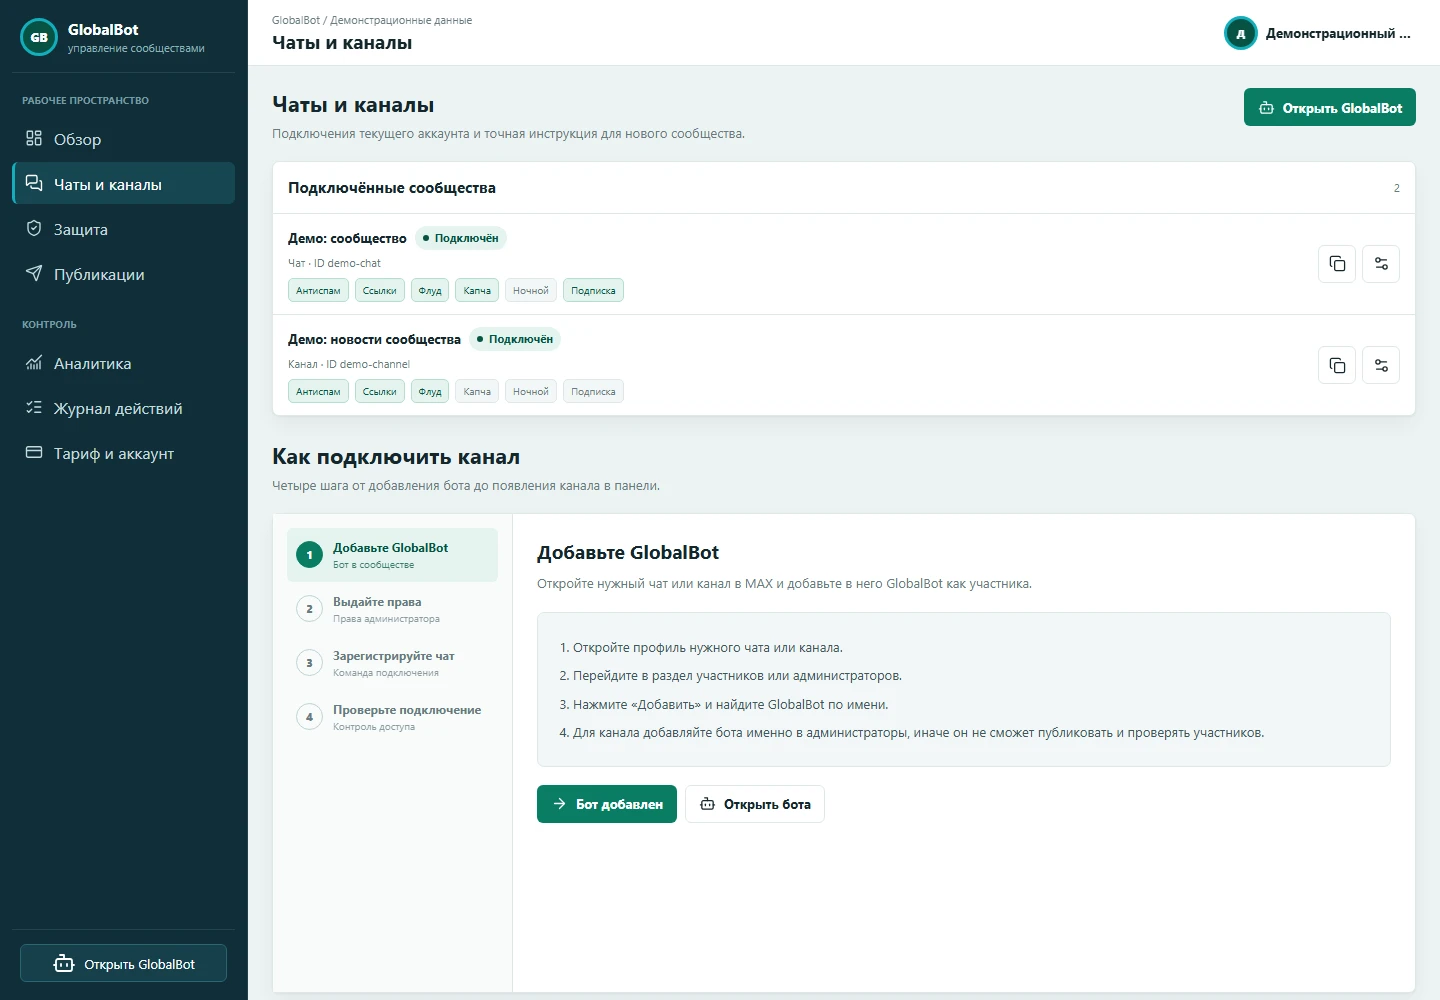Click the Подключён status badge of Демо: сообщество

(x=461, y=238)
